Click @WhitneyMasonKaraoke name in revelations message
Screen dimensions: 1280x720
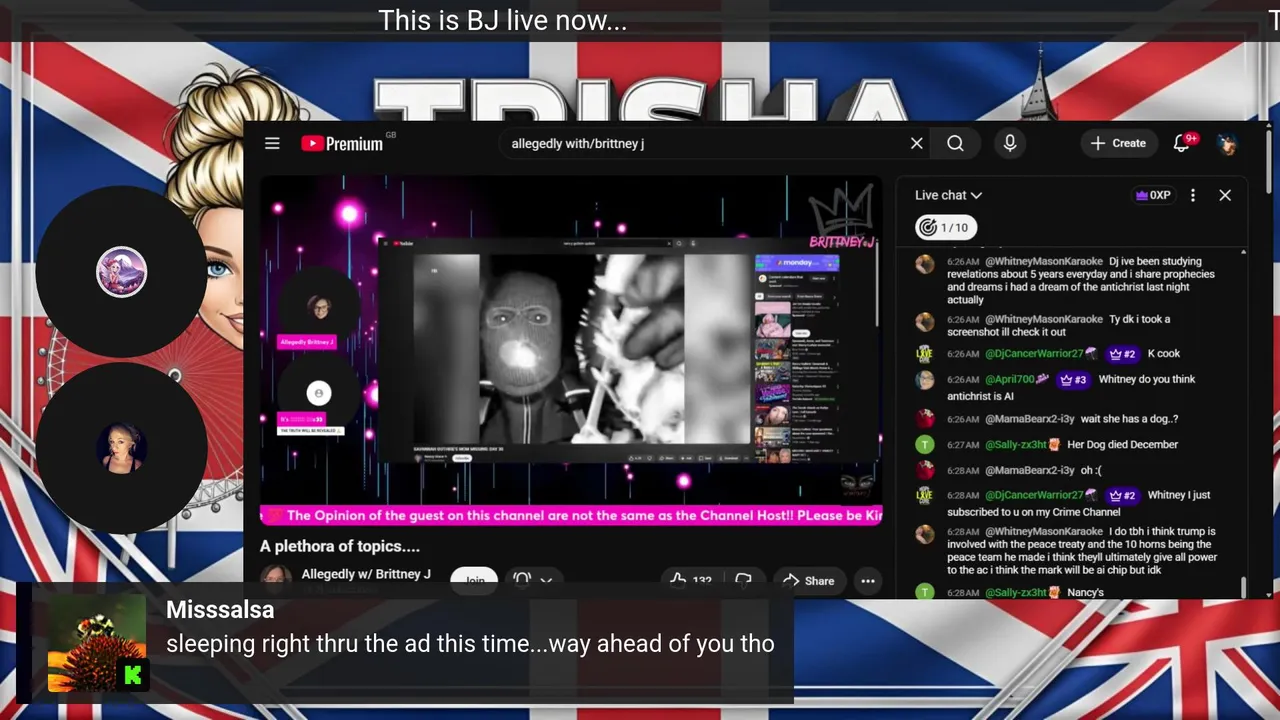(1044, 261)
